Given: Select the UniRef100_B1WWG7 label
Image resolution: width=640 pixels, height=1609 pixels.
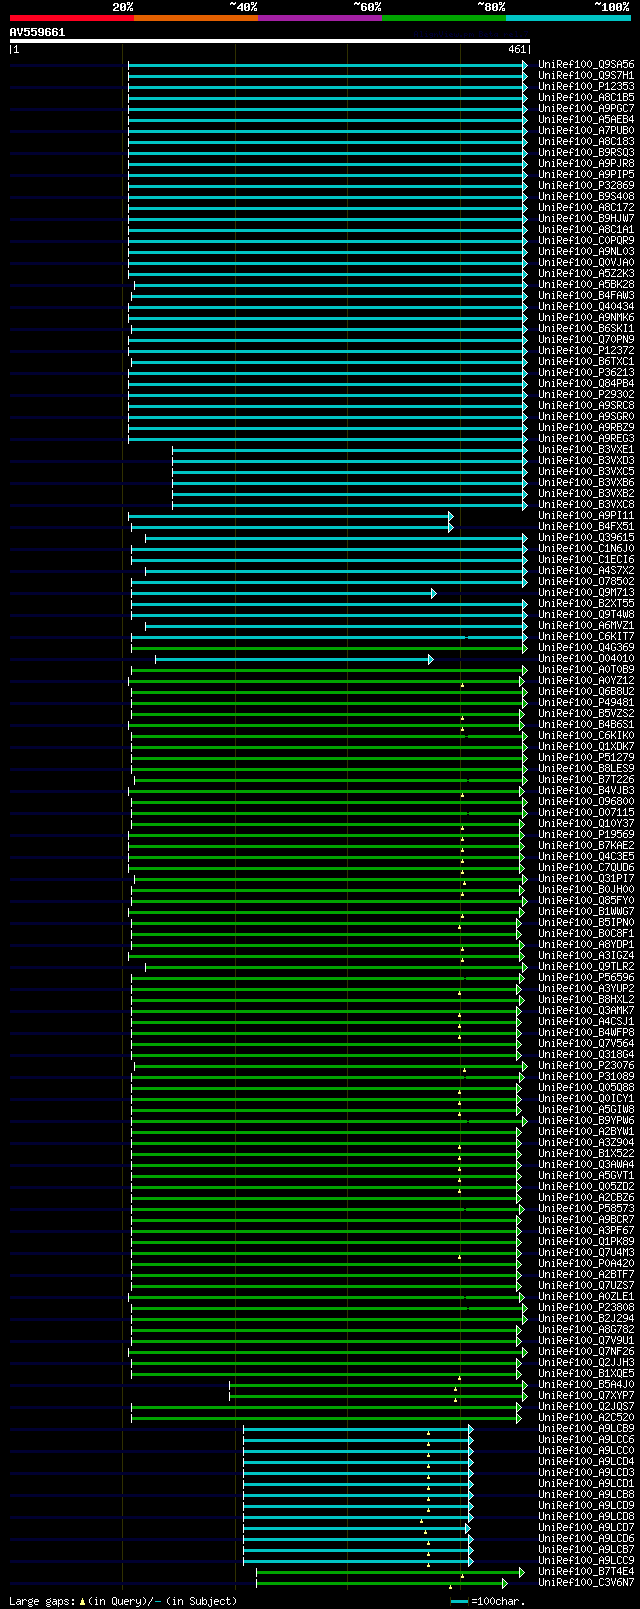Looking at the screenshot, I should 586,911.
